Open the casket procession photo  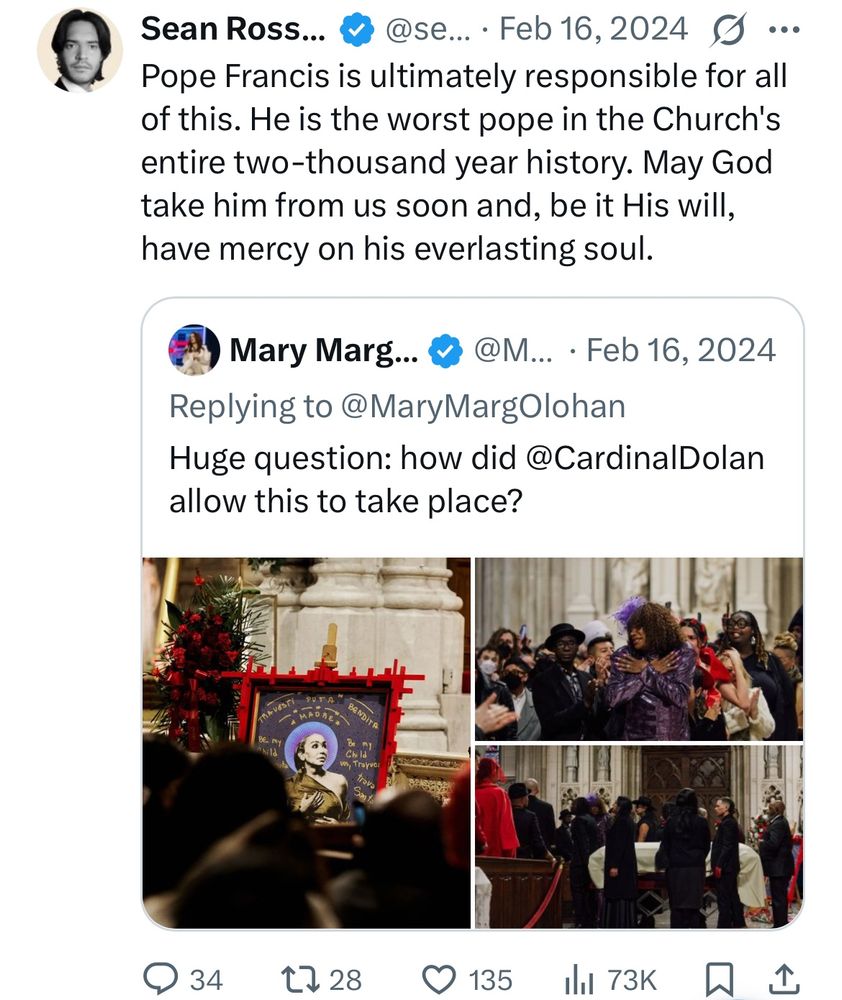[638, 836]
